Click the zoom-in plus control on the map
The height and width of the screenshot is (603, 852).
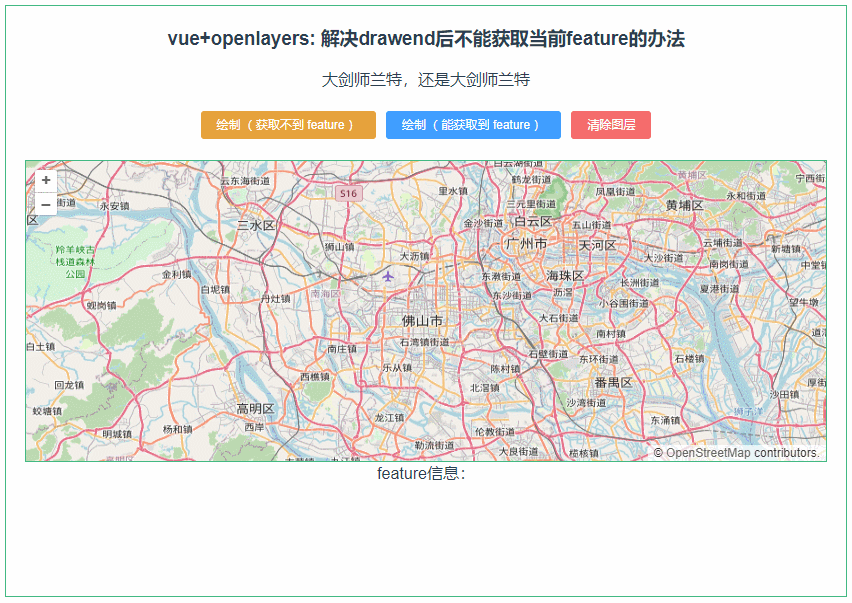click(45, 180)
